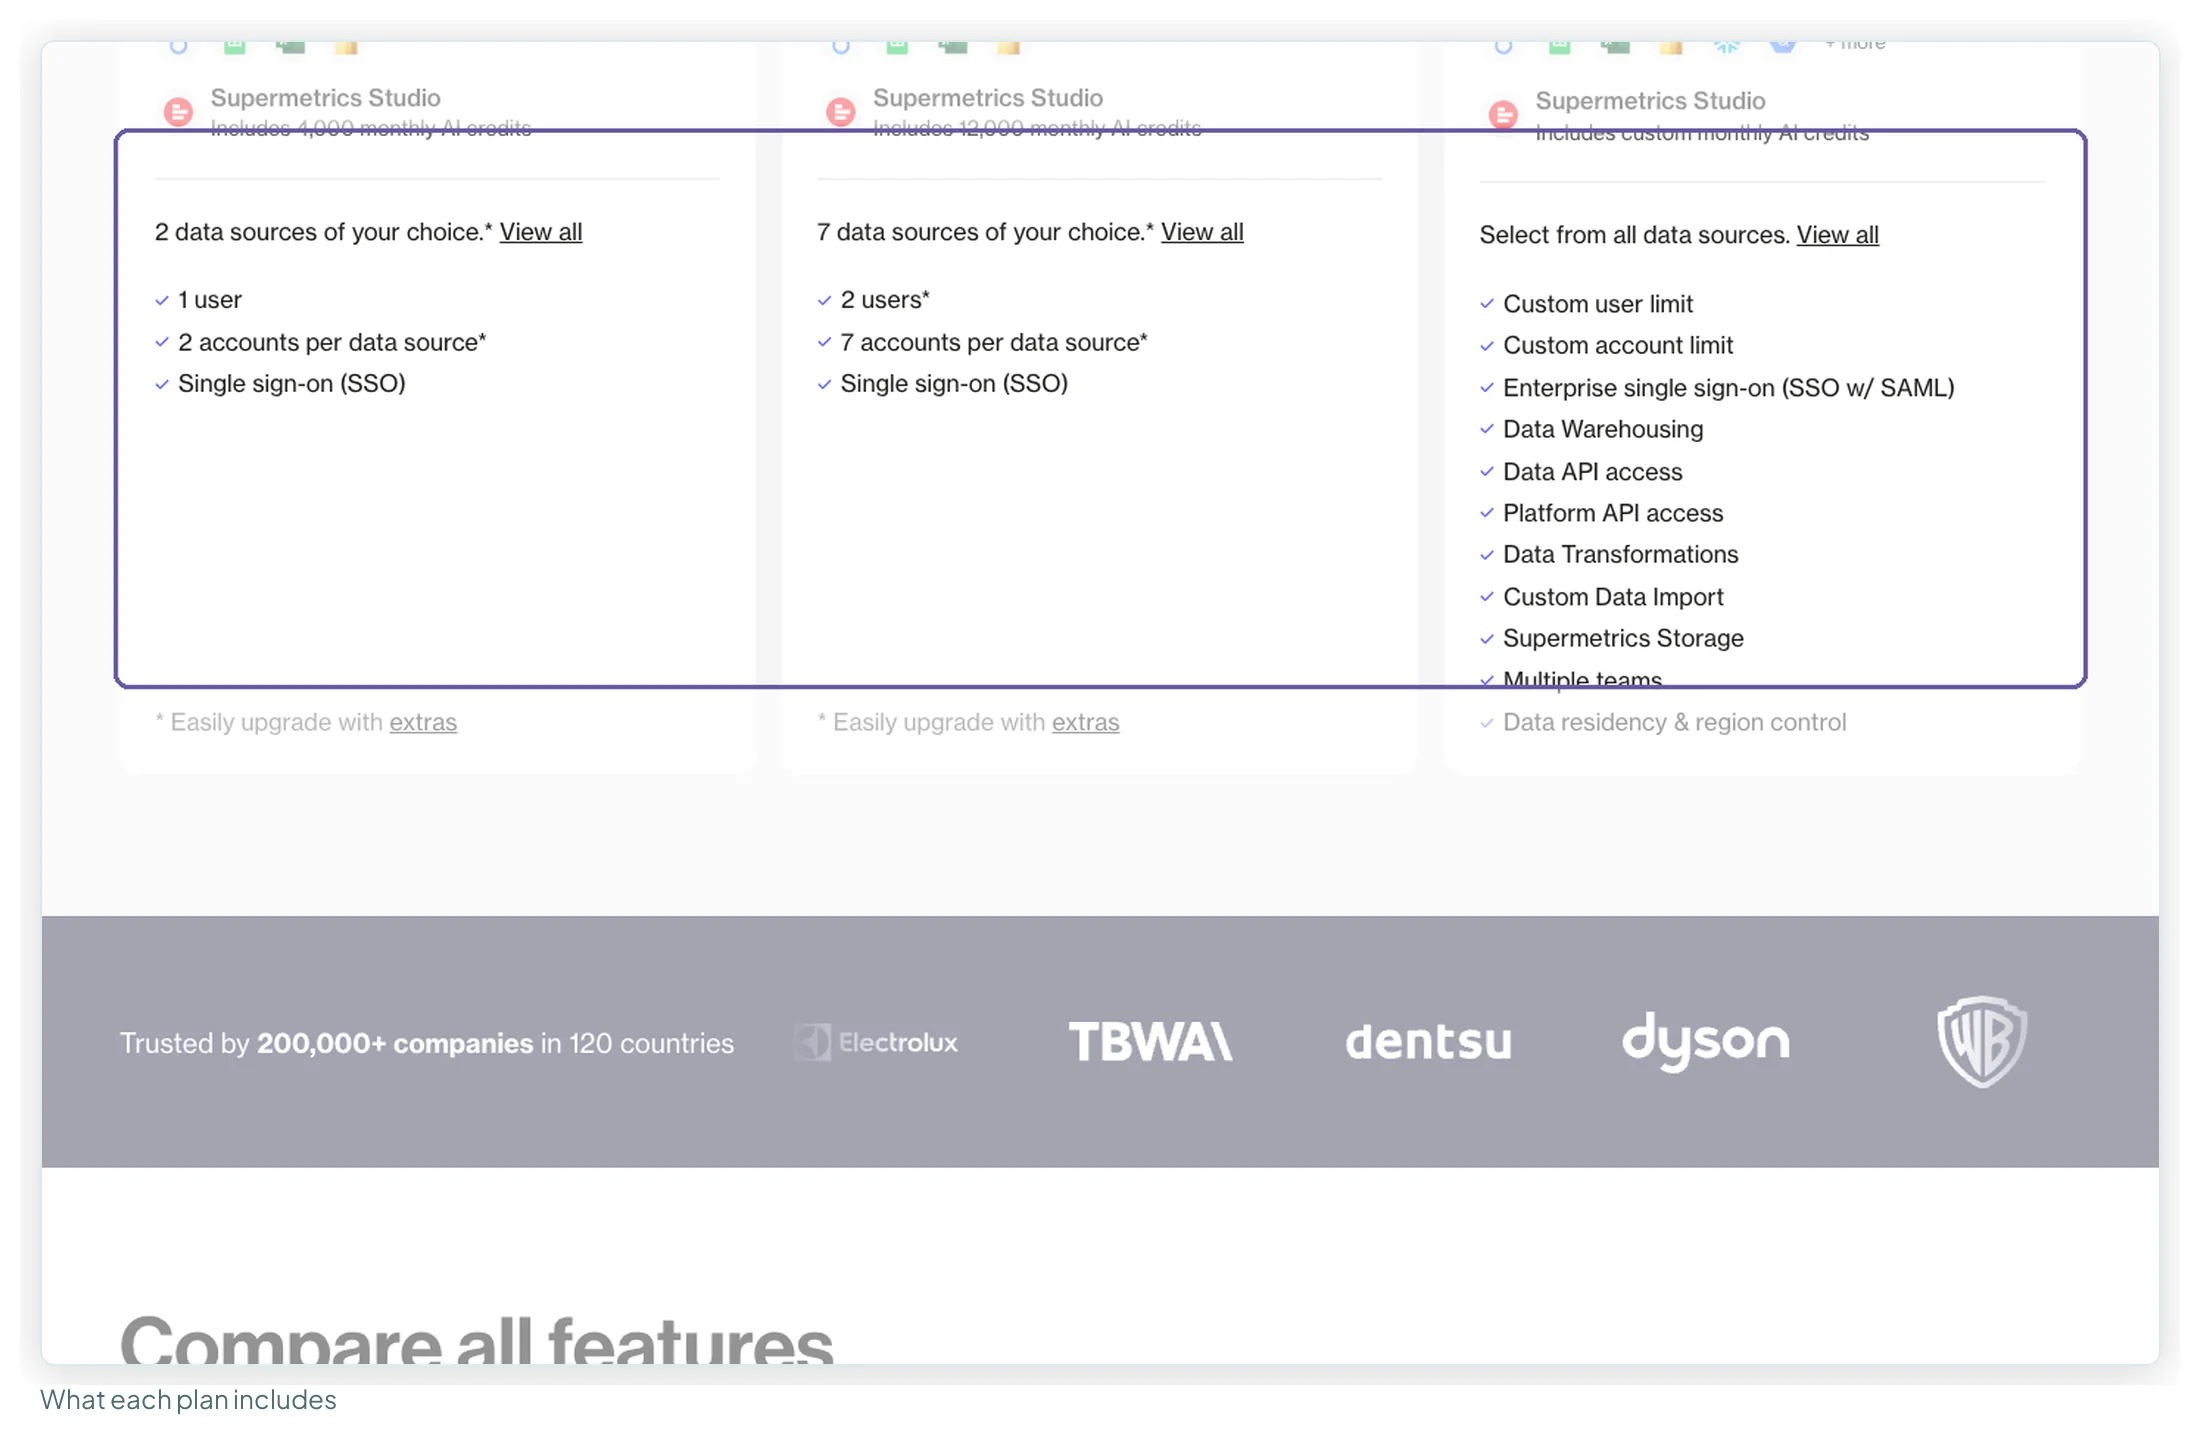
Task: Click 'Single sign-on (SSO)' in the 2 users plan
Action: [x=954, y=384]
